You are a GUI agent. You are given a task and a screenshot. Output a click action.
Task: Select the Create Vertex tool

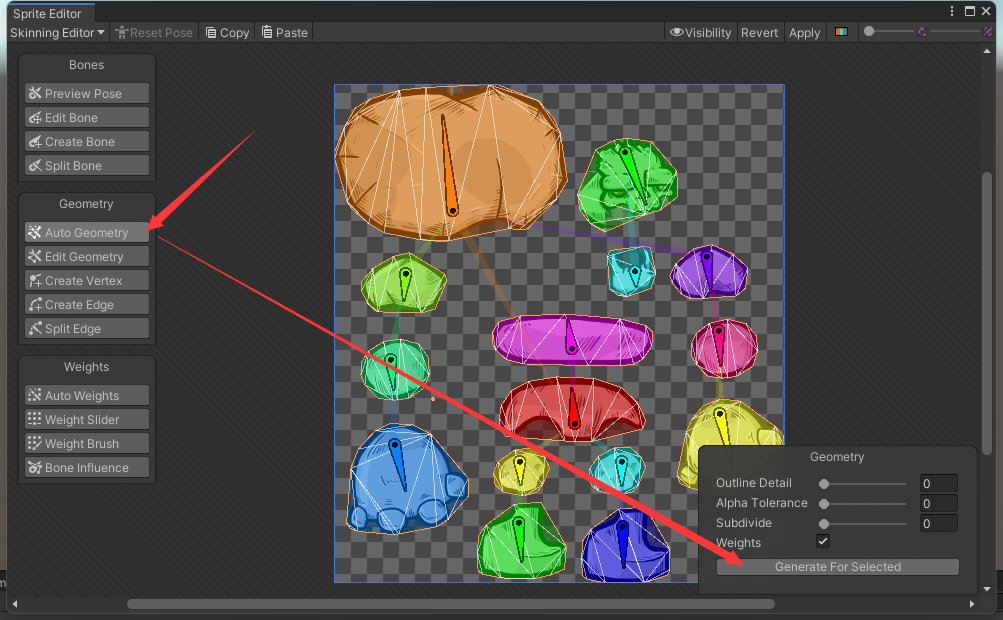(x=86, y=280)
